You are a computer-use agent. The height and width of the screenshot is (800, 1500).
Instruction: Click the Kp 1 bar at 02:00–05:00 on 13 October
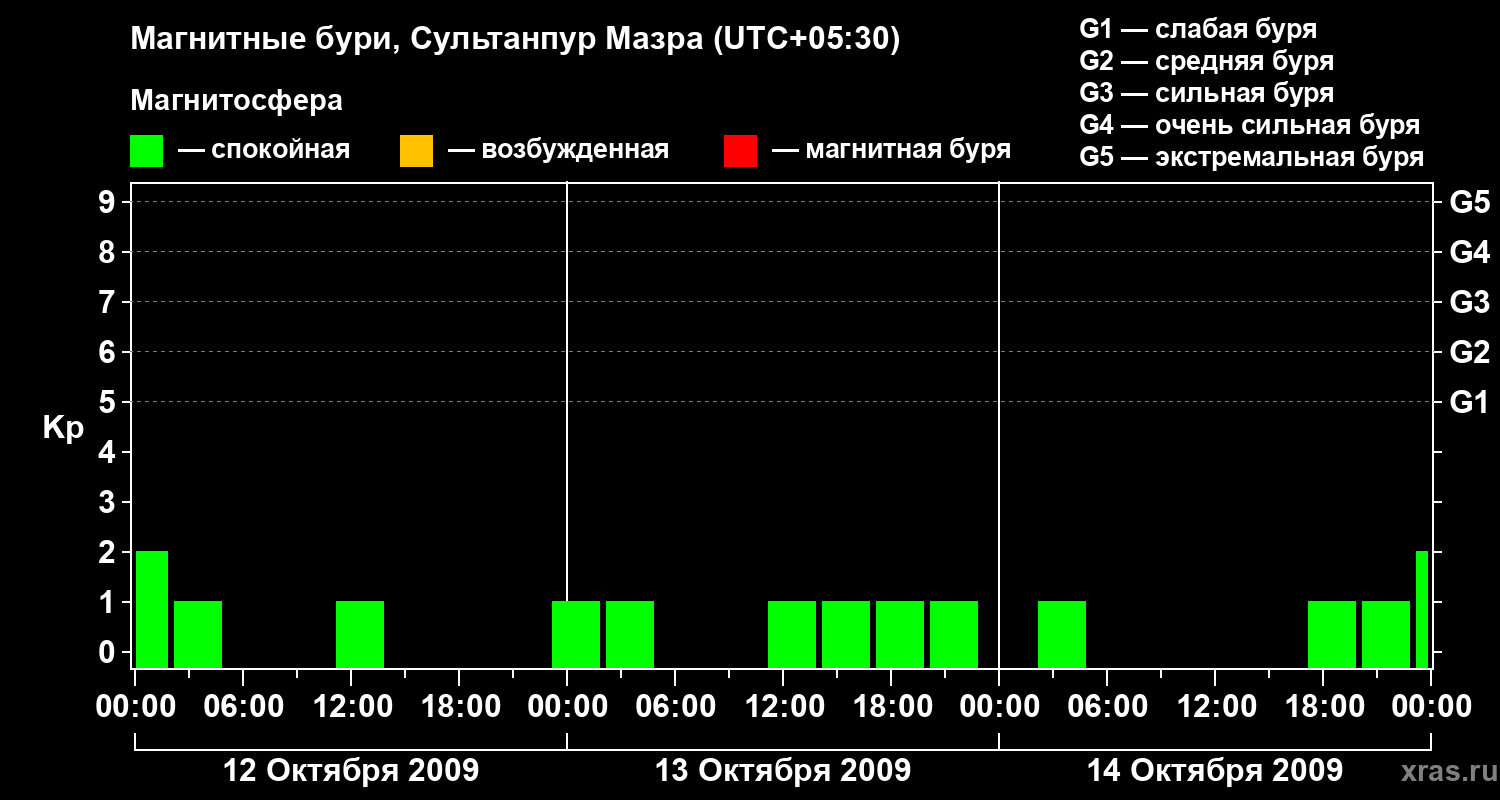(630, 634)
